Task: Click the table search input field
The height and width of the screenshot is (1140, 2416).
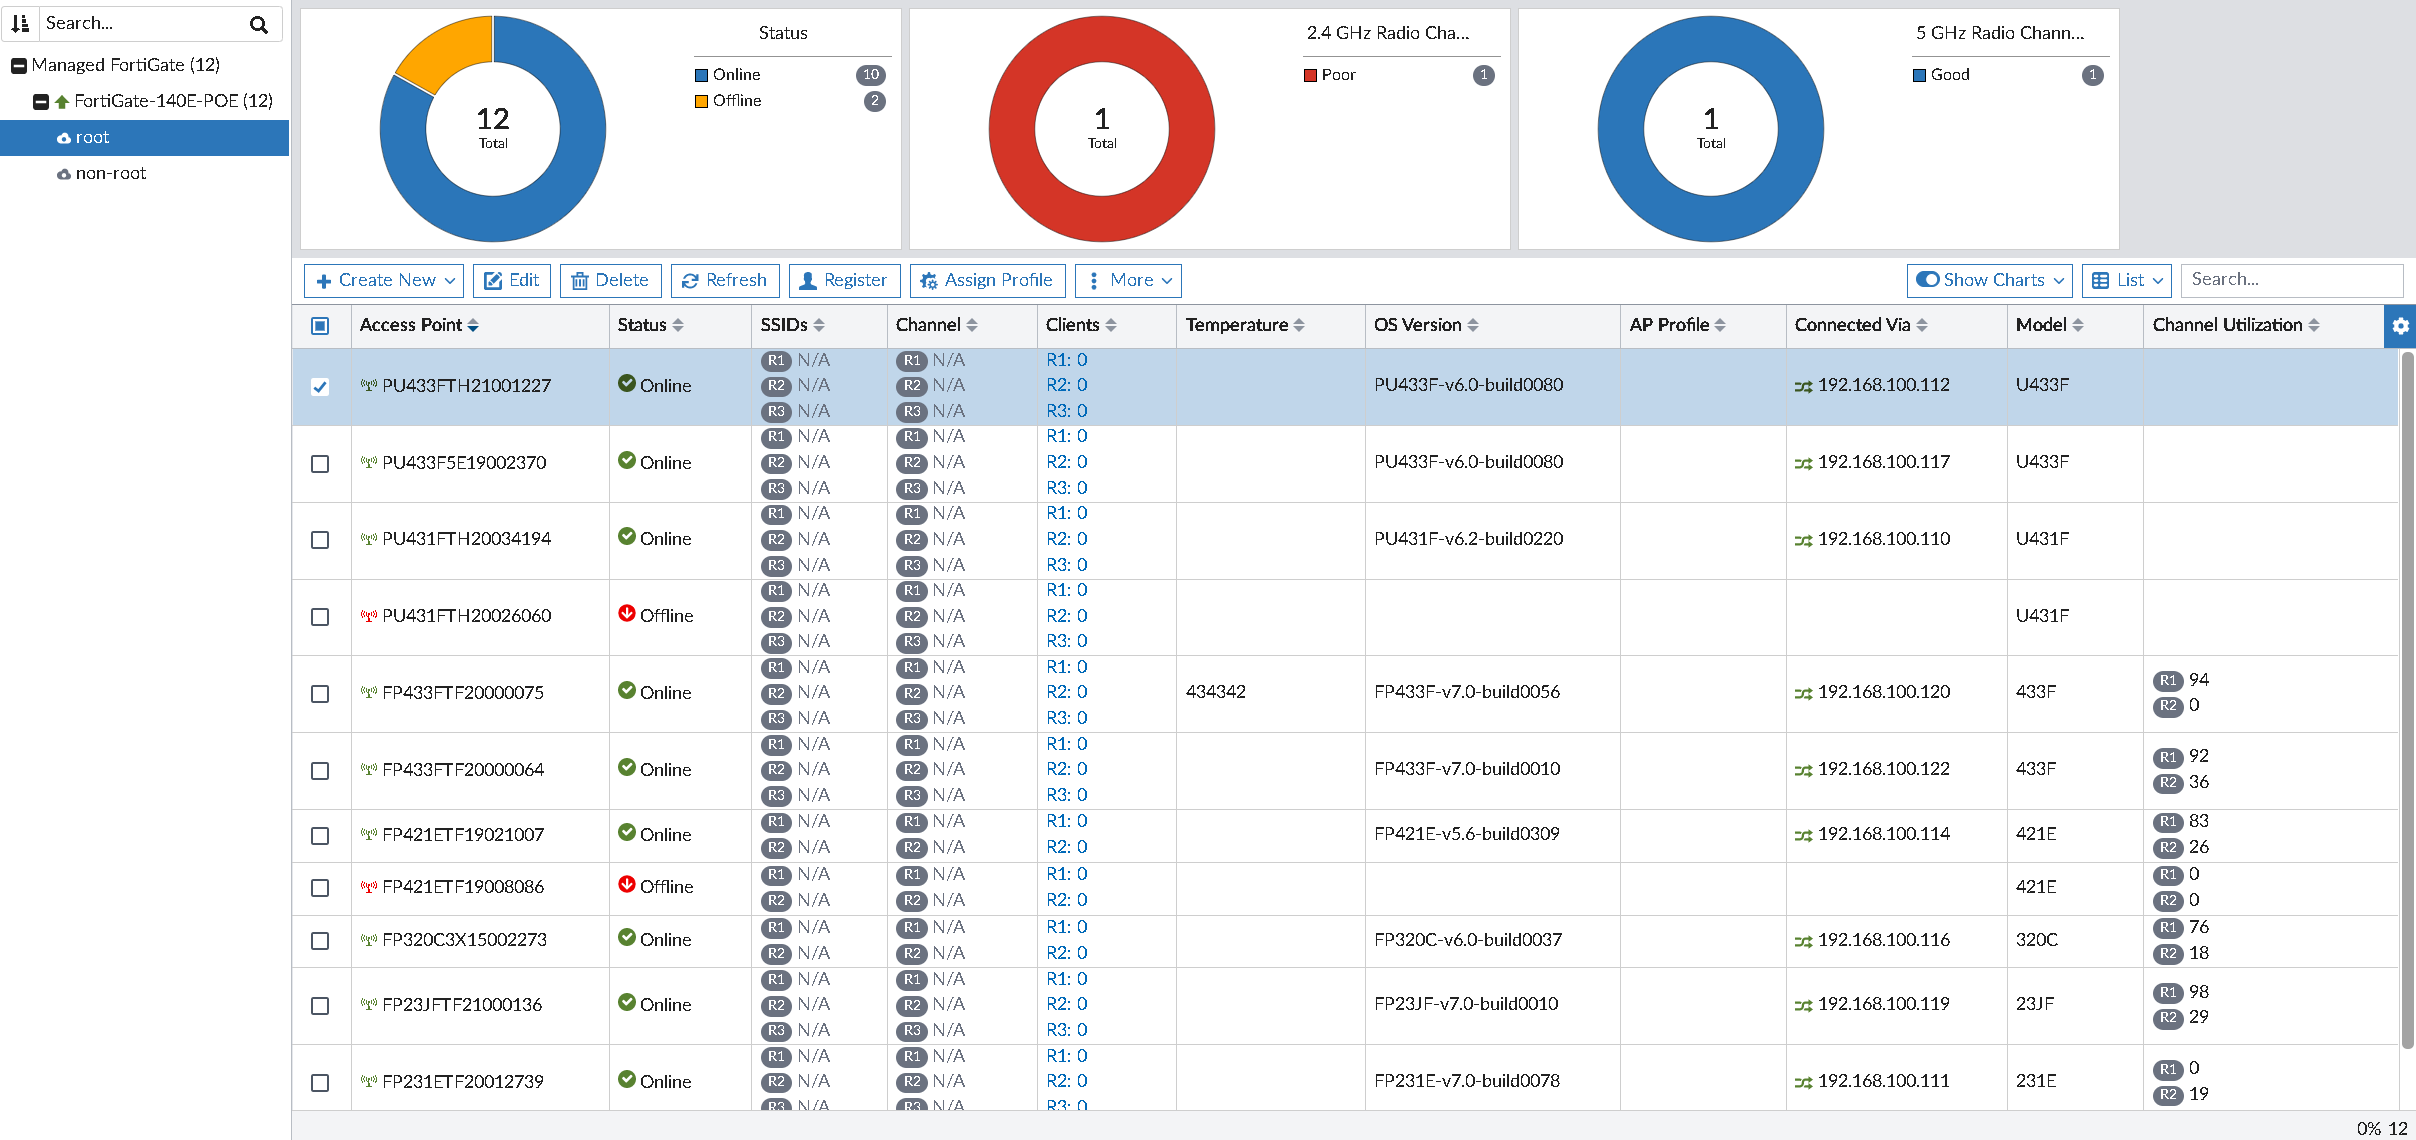Action: pos(2290,280)
